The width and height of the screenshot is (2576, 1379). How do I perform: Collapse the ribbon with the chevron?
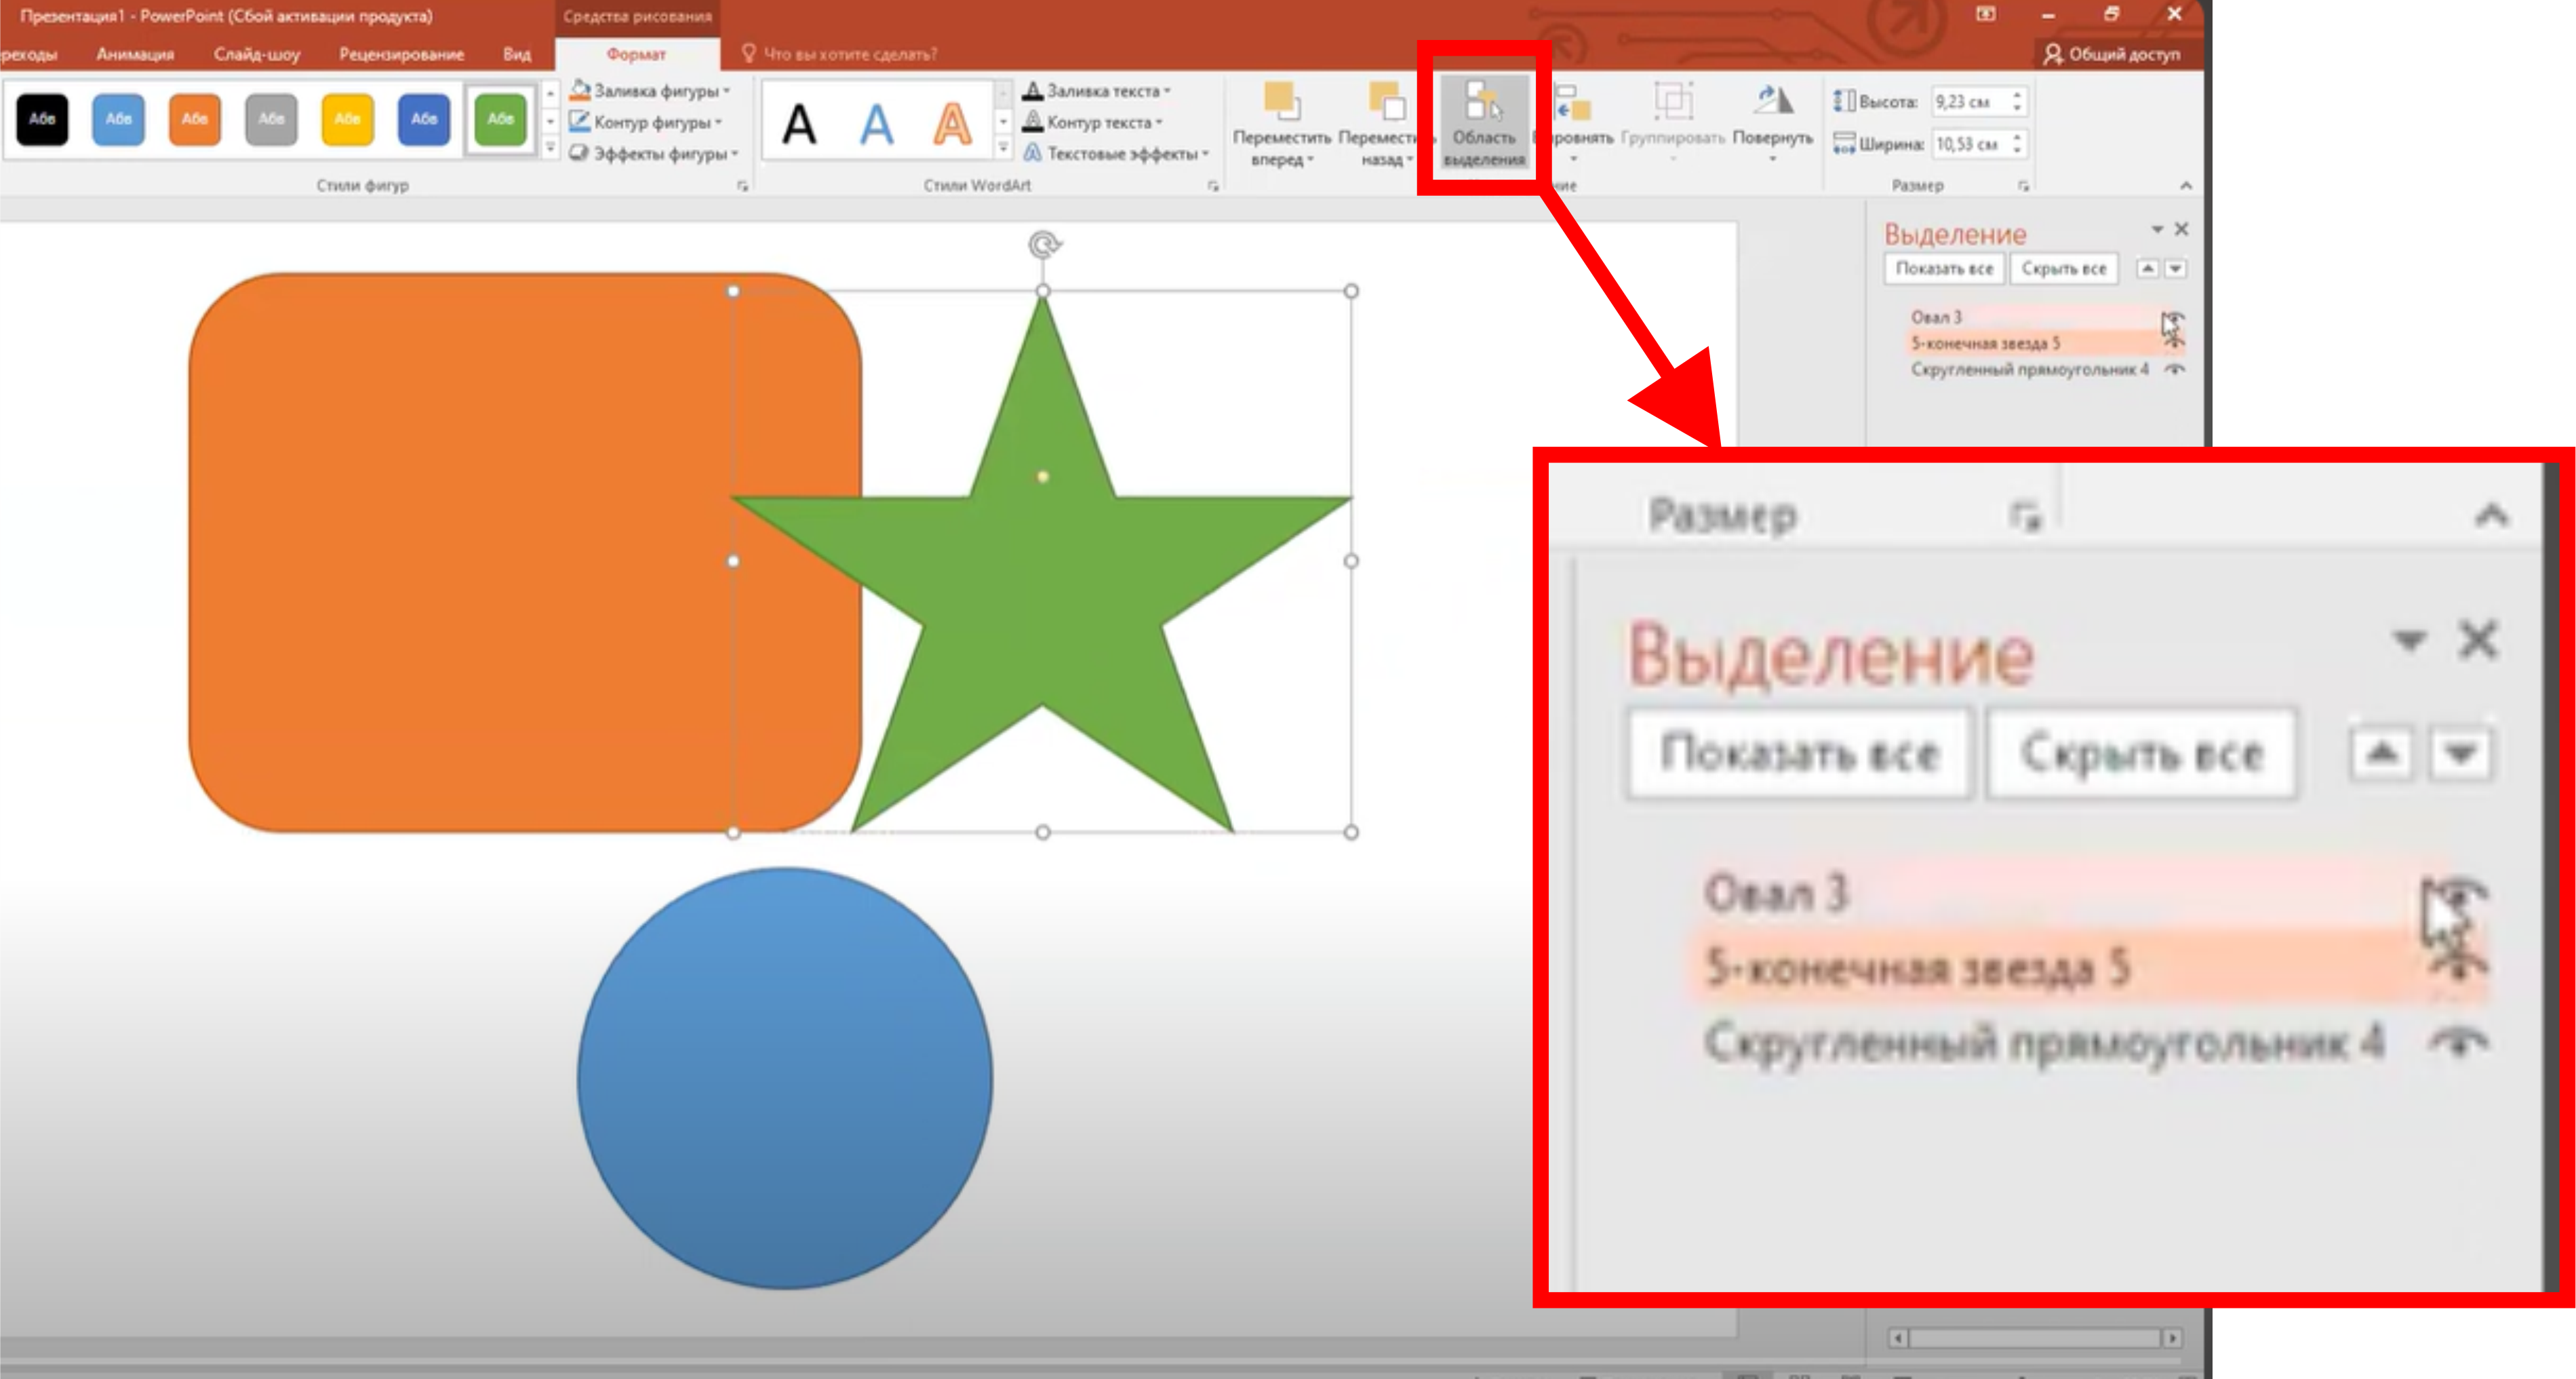click(2186, 185)
